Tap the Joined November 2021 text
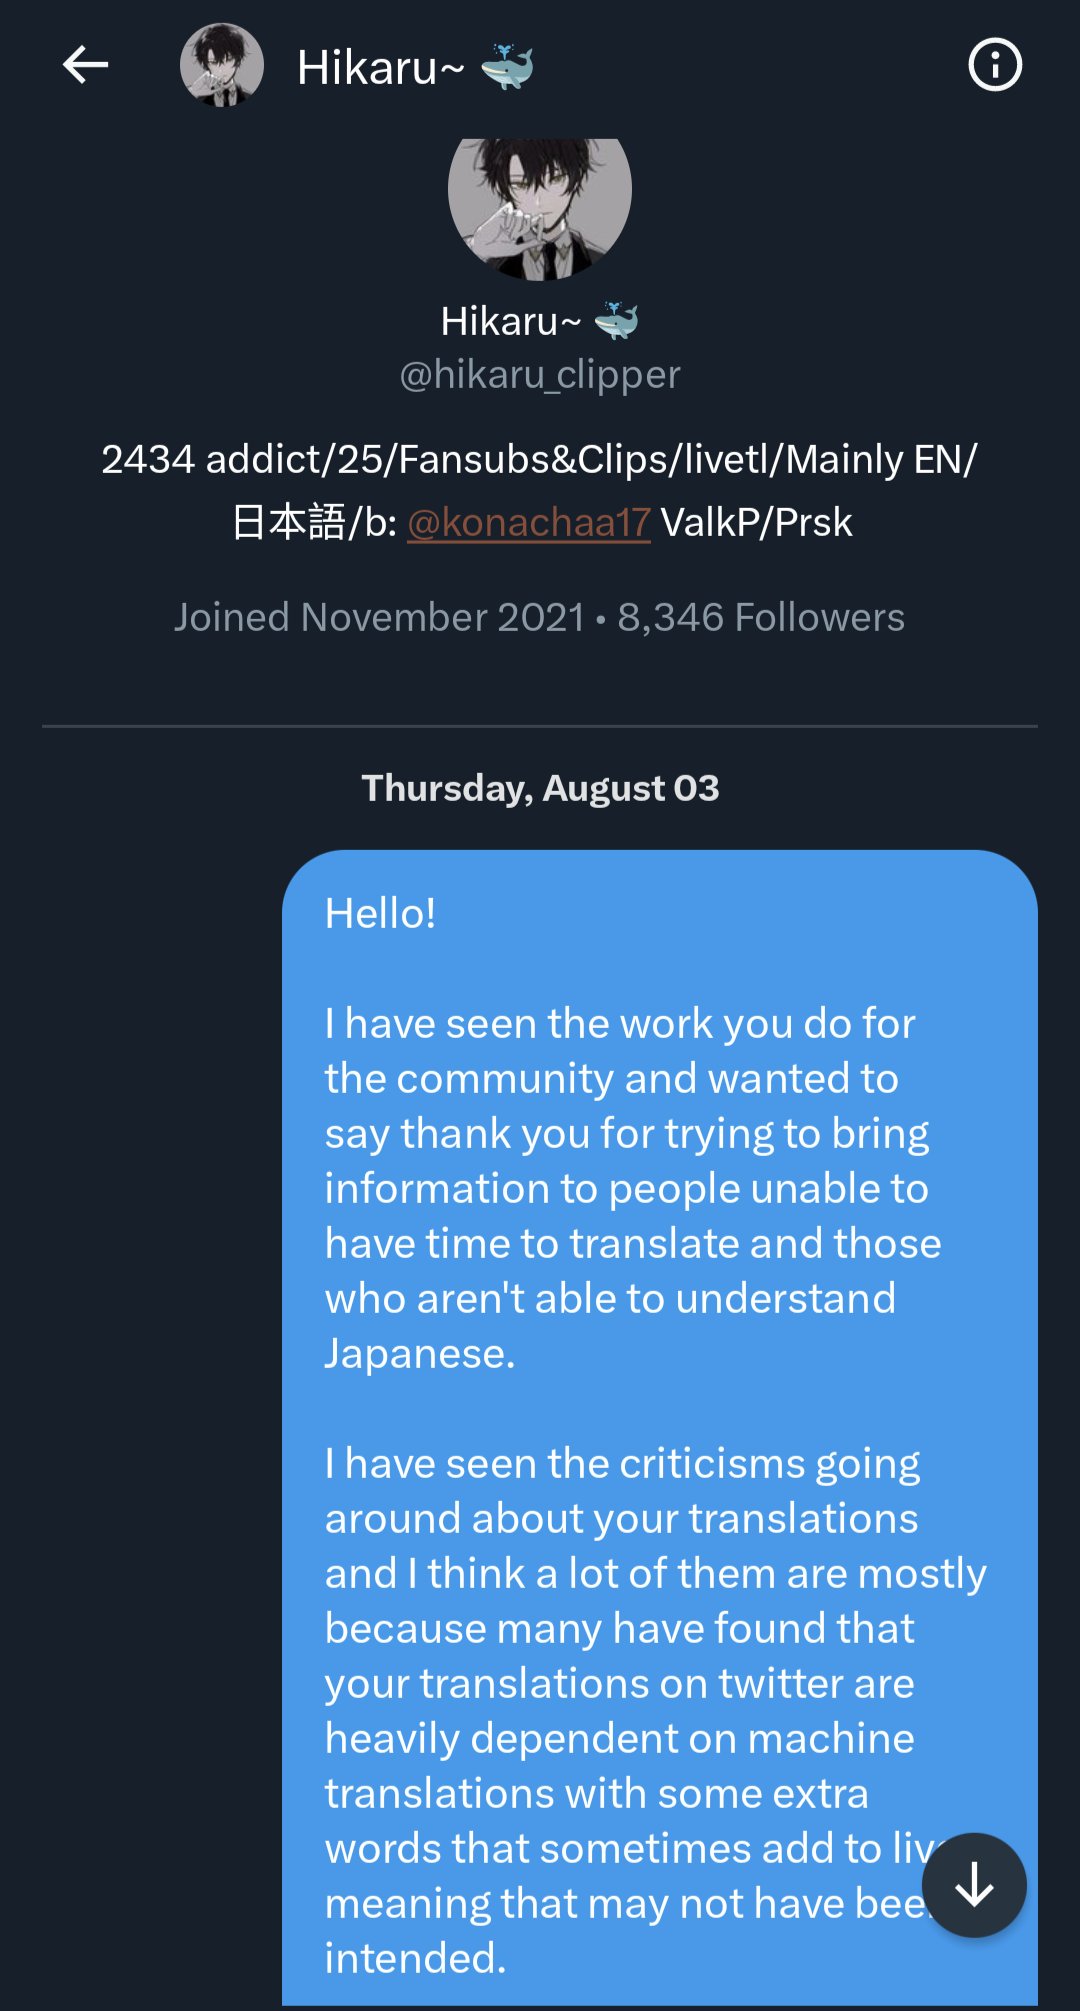Screen dimensions: 1080x2011 379,617
